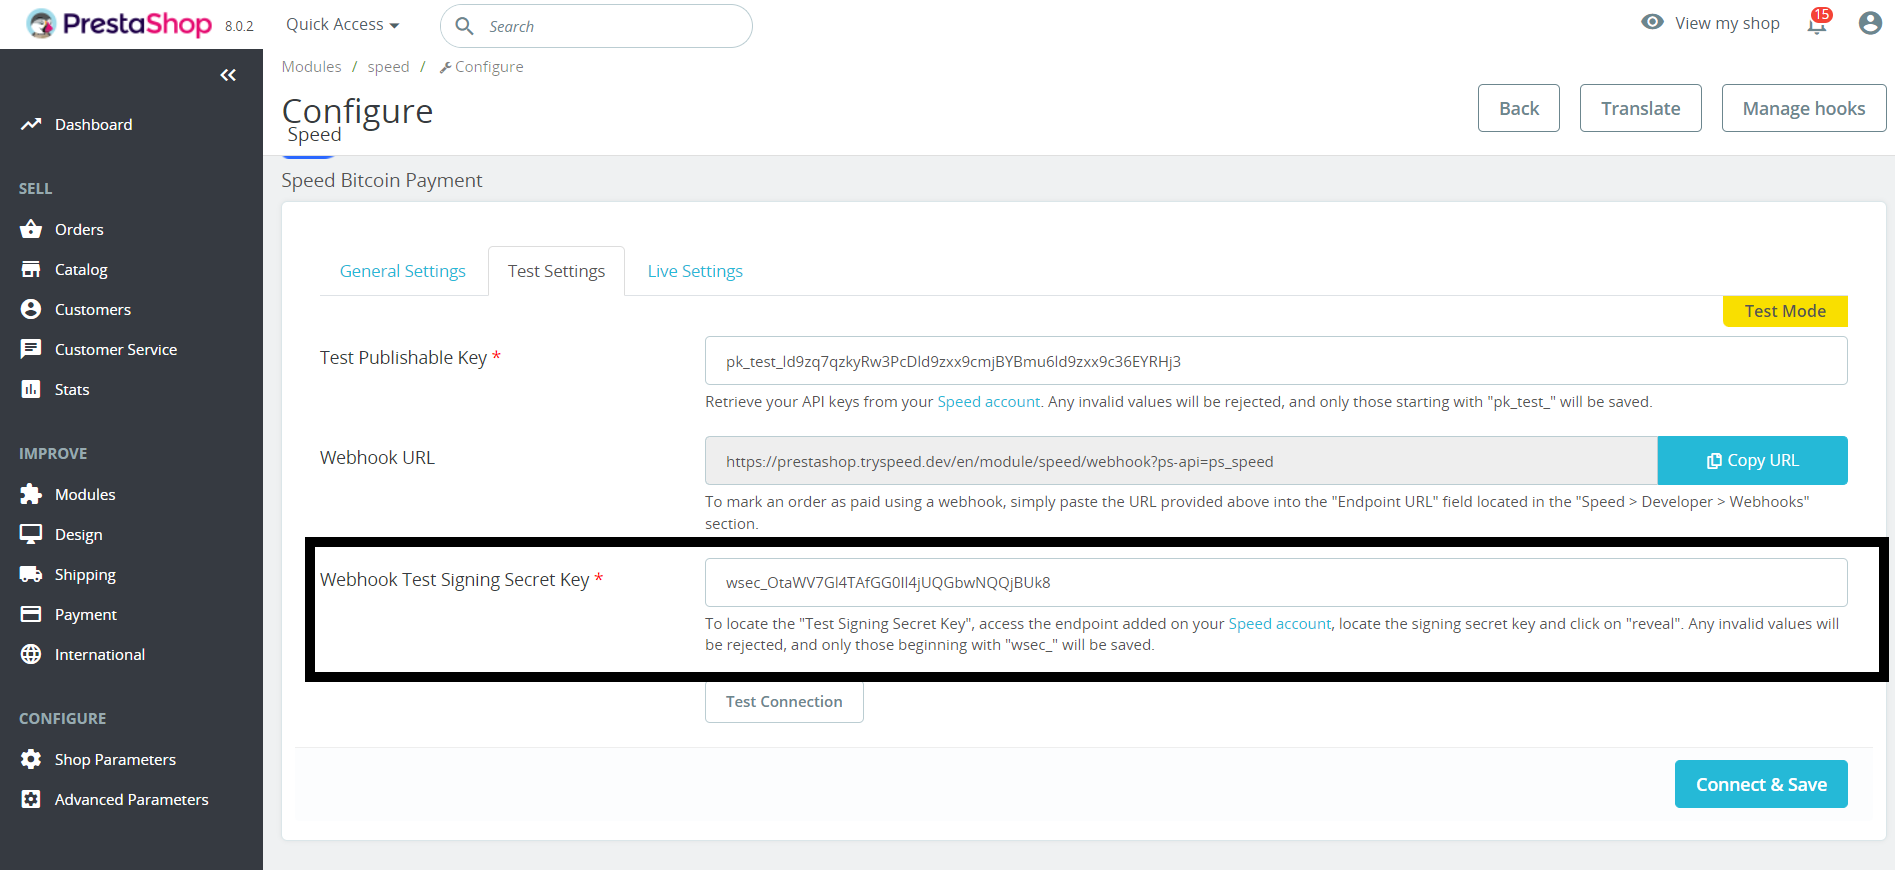This screenshot has width=1895, height=870.
Task: Click the Test Publishable Key field
Action: point(1276,361)
